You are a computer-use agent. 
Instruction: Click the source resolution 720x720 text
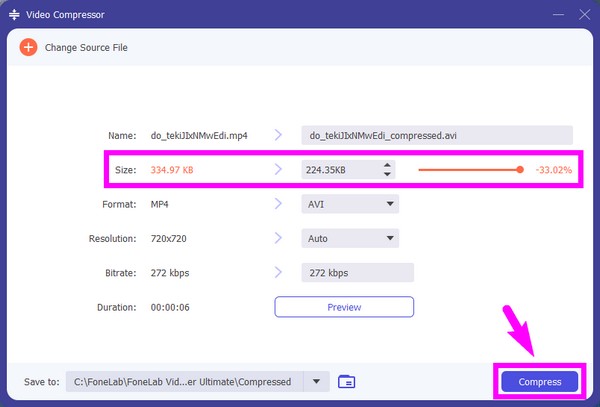coord(168,239)
